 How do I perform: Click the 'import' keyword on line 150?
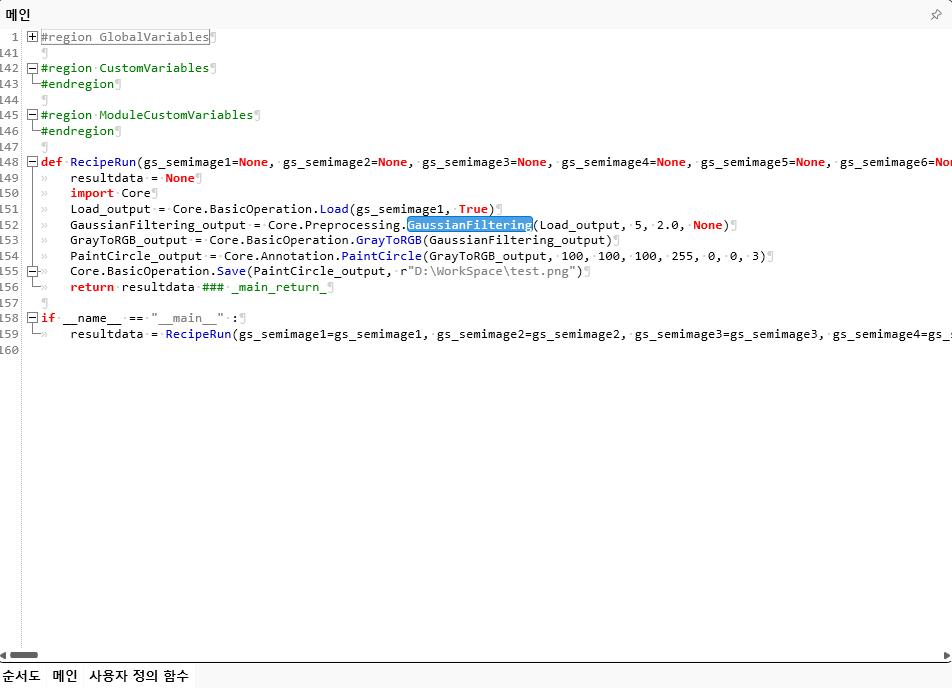(x=92, y=193)
